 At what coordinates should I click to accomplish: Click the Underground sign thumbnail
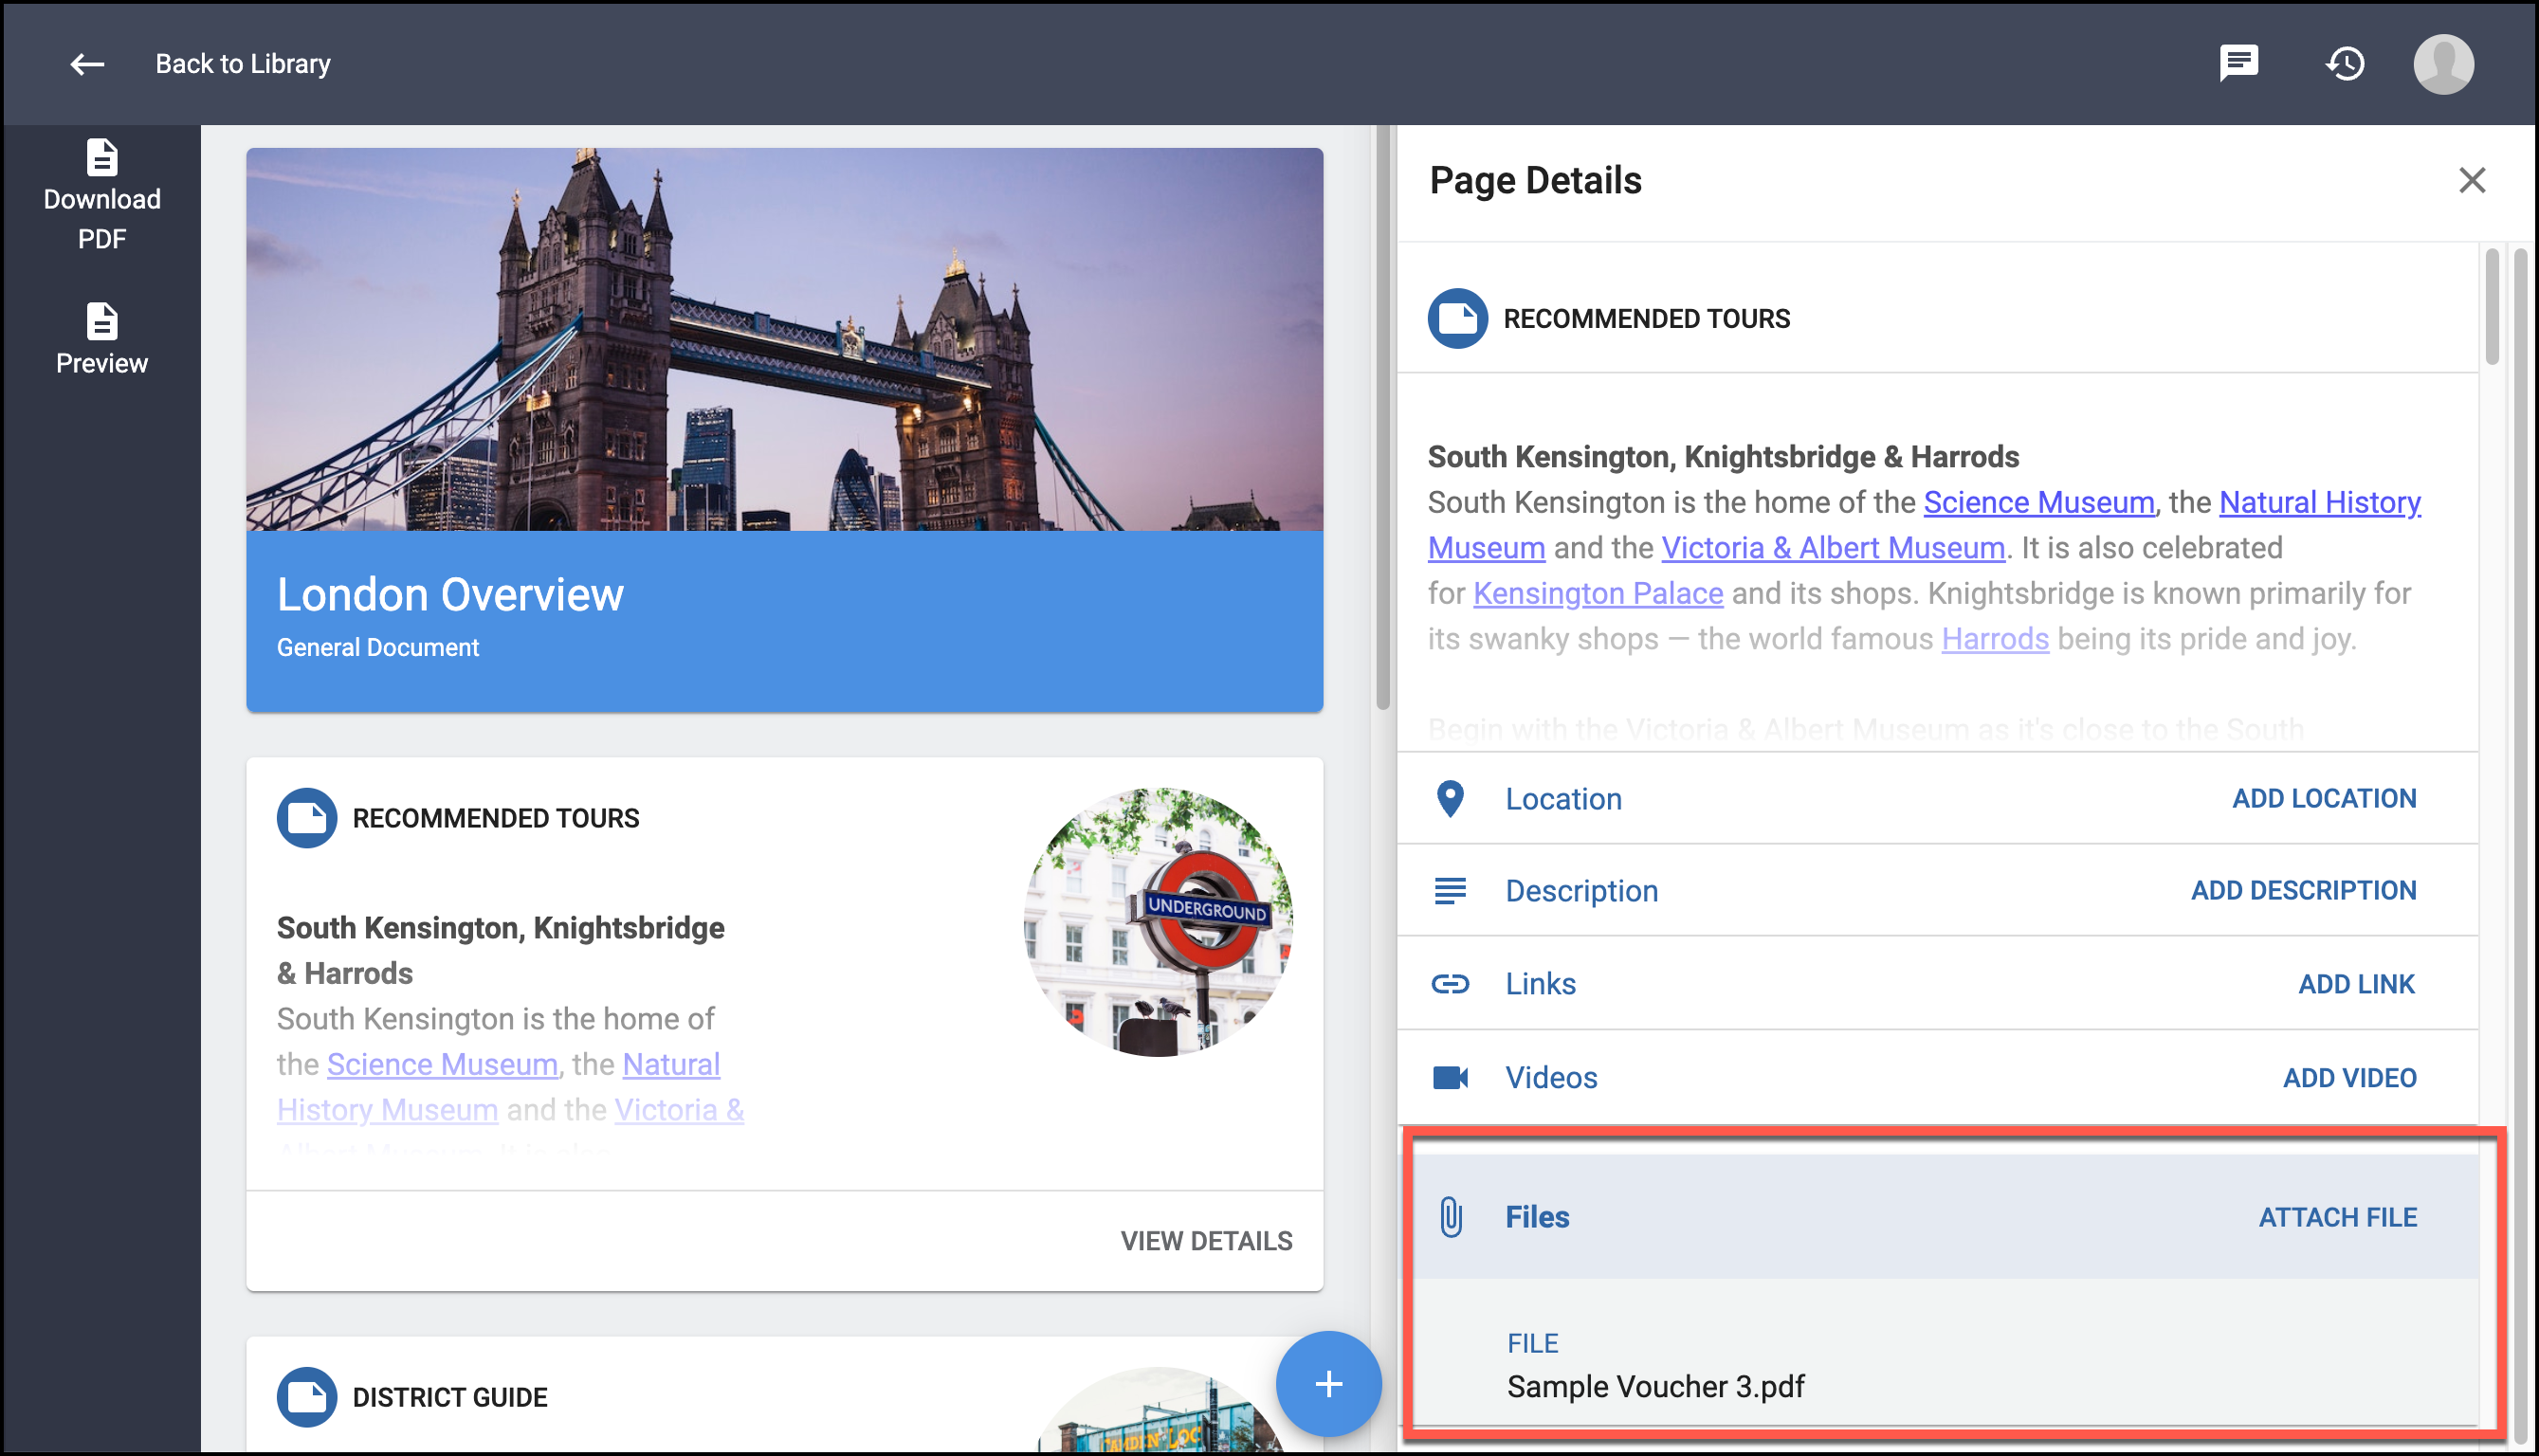click(x=1158, y=922)
